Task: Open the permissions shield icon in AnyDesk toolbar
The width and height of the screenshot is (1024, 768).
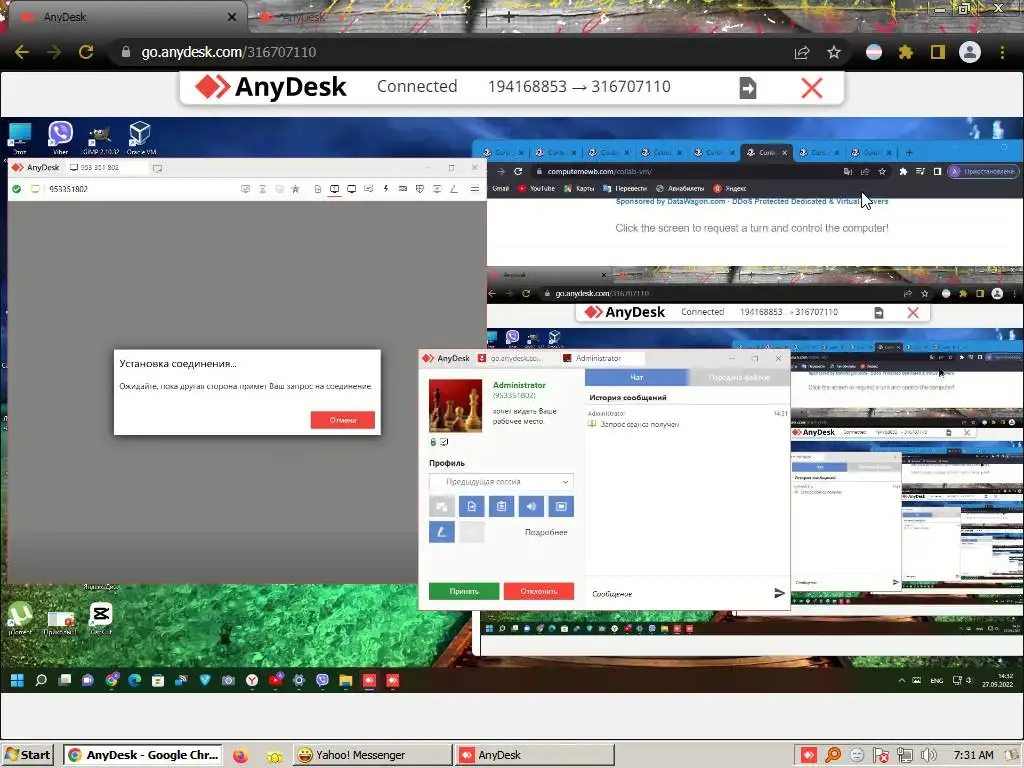Action: click(420, 189)
